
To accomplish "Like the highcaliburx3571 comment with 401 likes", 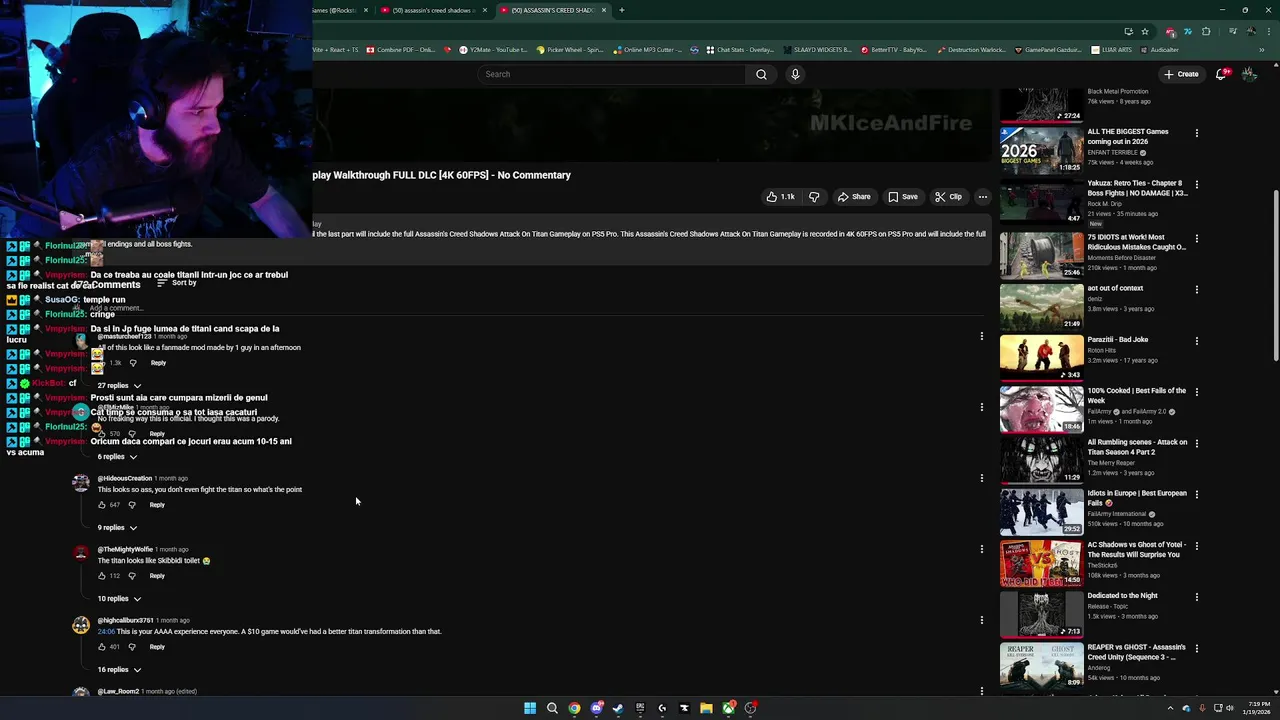I will [x=102, y=647].
